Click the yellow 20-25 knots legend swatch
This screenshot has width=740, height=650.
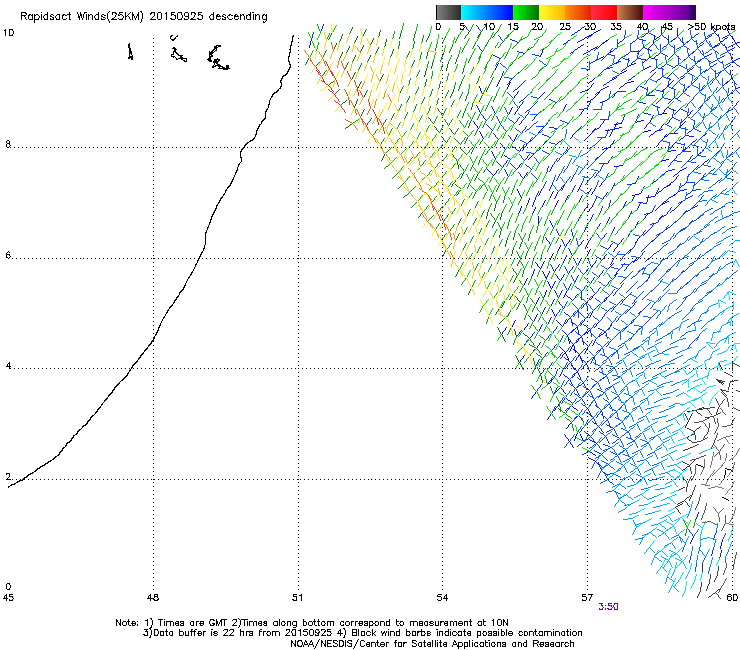tap(552, 12)
